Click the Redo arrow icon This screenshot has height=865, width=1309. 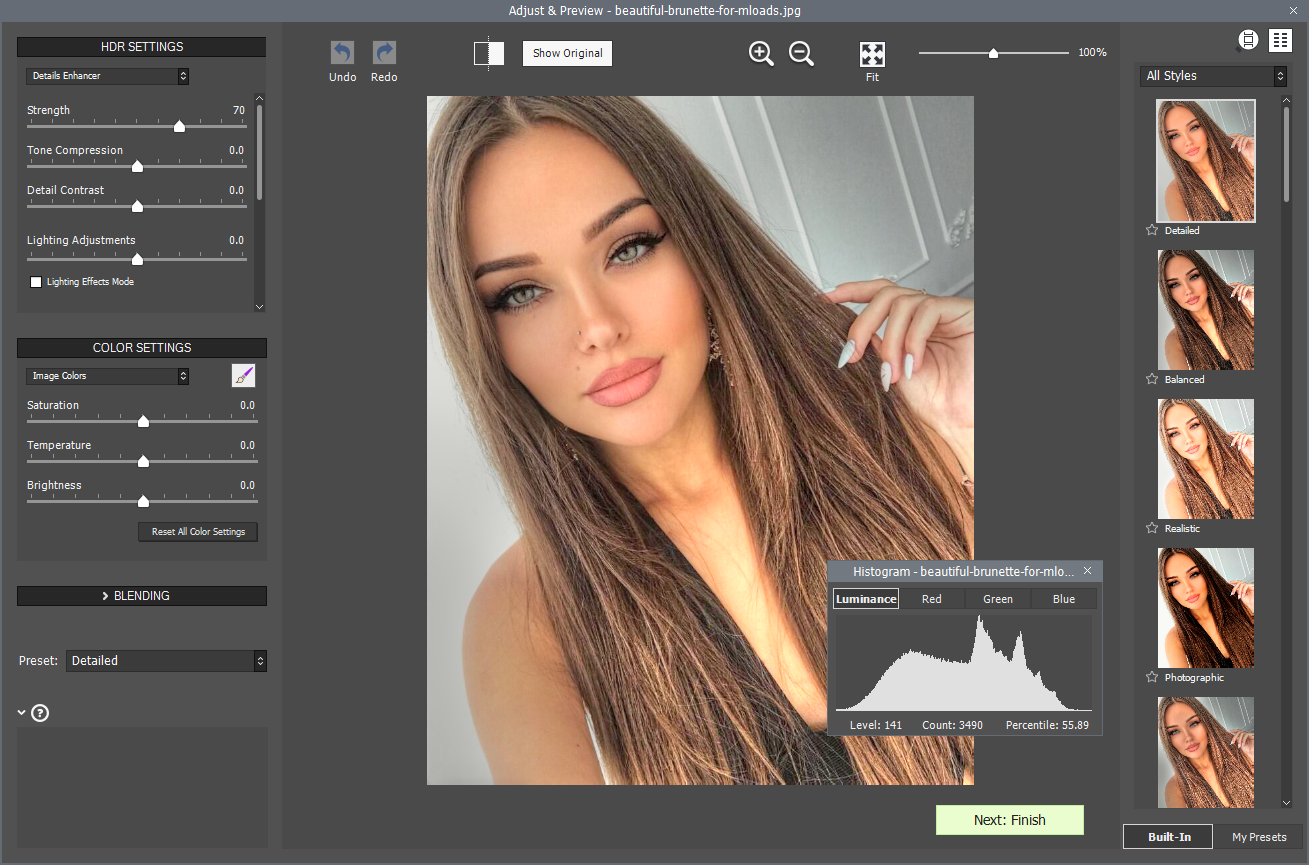(x=384, y=53)
